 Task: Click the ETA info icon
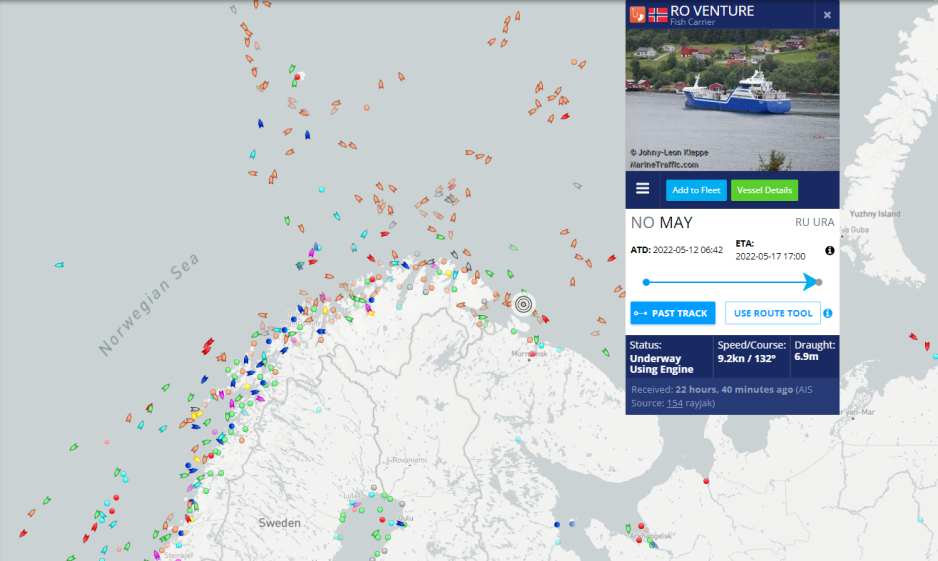coord(829,251)
